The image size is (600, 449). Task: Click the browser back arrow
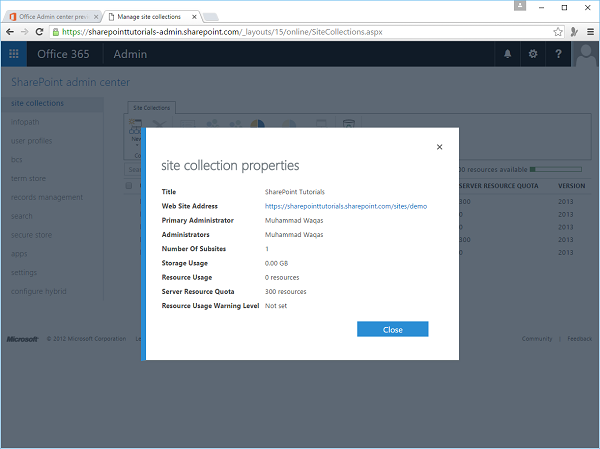pos(10,31)
